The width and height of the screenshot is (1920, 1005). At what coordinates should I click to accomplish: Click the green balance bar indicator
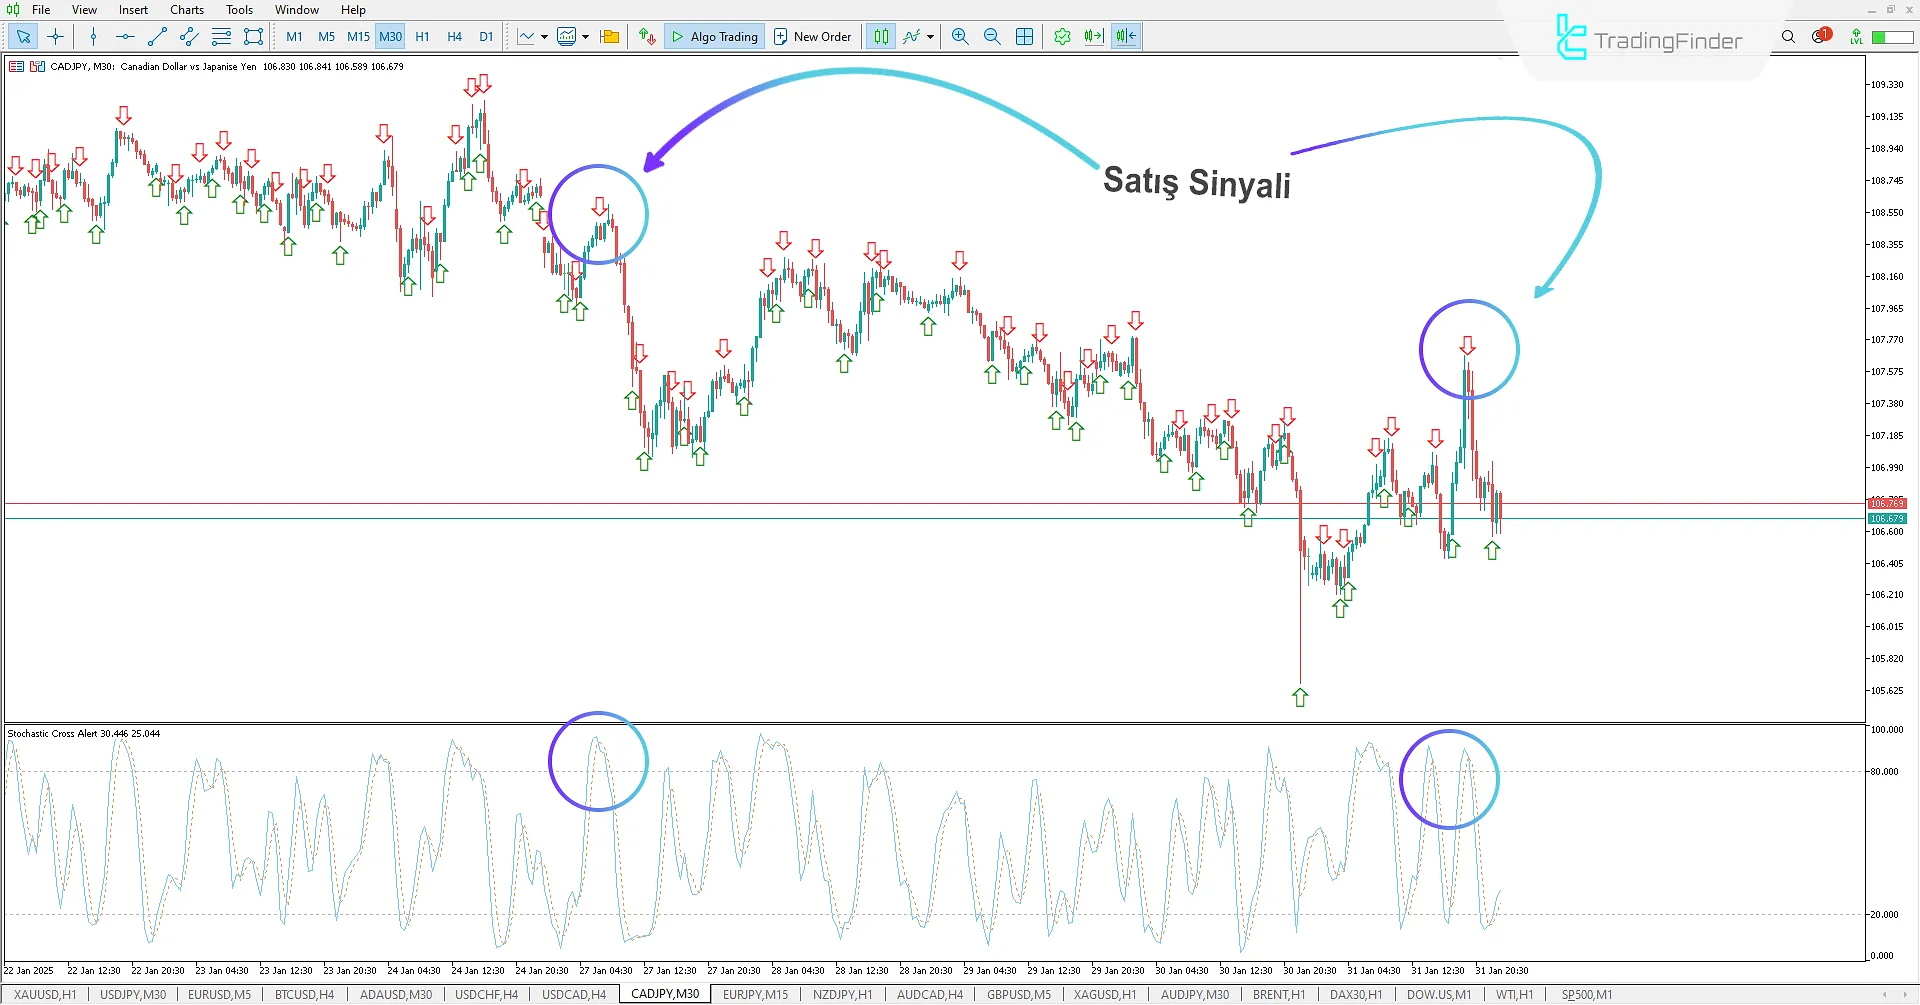[x=1893, y=36]
